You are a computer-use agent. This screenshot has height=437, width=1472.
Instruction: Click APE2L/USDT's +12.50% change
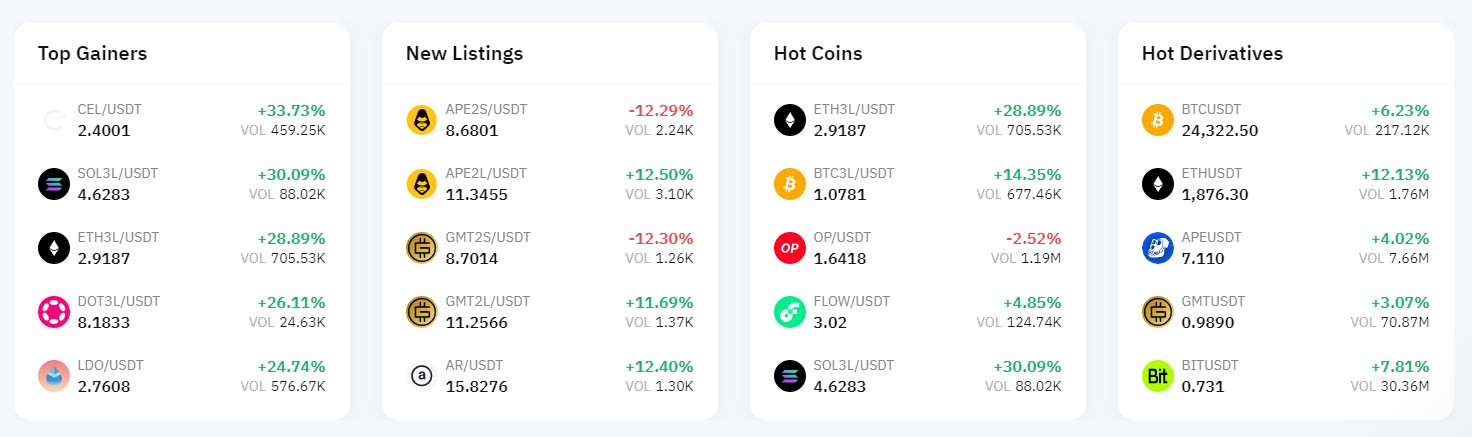659,174
